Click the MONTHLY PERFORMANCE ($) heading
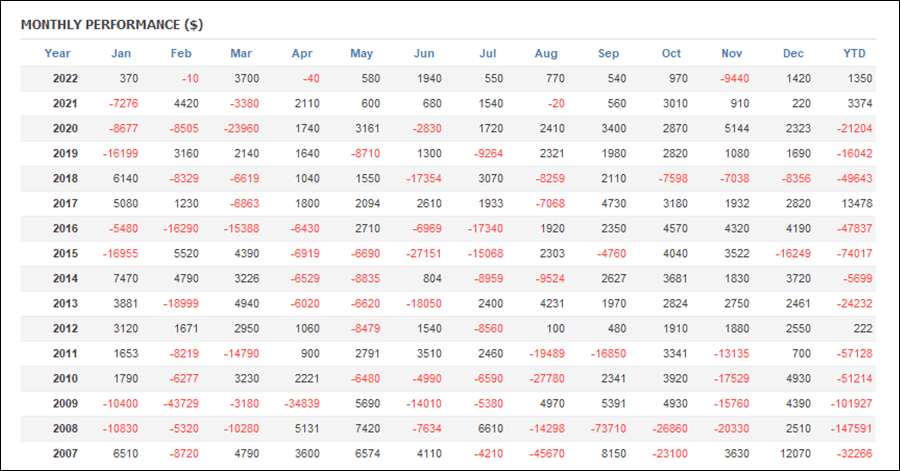Screen dimensions: 900x471 [x=112, y=25]
